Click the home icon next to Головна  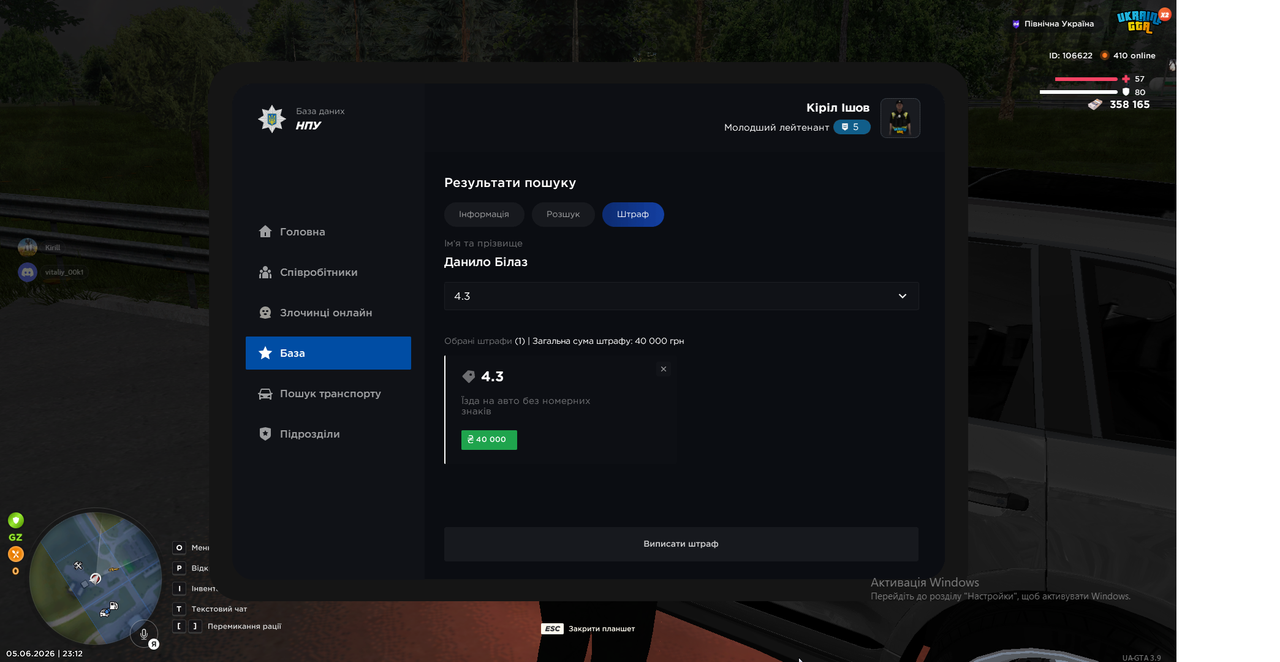pyautogui.click(x=265, y=232)
